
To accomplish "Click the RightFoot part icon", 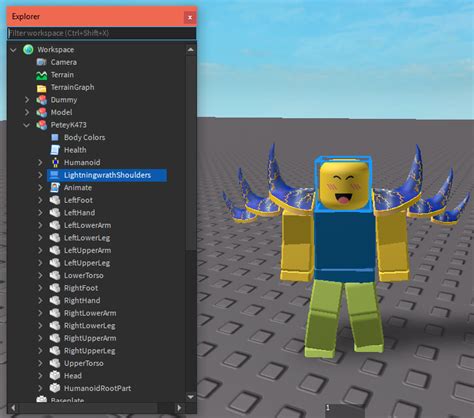I will pyautogui.click(x=55, y=288).
